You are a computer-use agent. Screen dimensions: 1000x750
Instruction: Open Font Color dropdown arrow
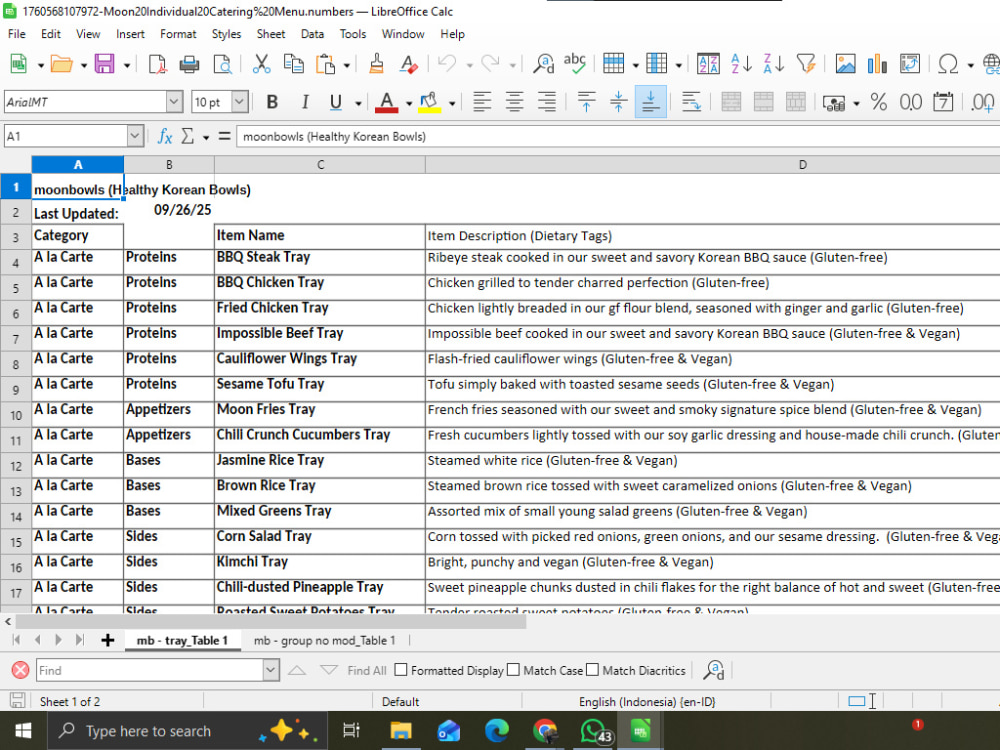(409, 103)
